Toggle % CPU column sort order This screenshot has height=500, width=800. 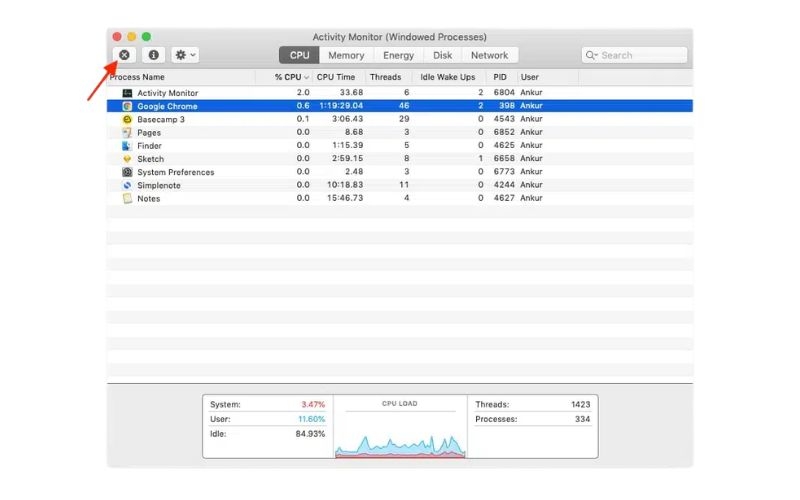coord(291,77)
